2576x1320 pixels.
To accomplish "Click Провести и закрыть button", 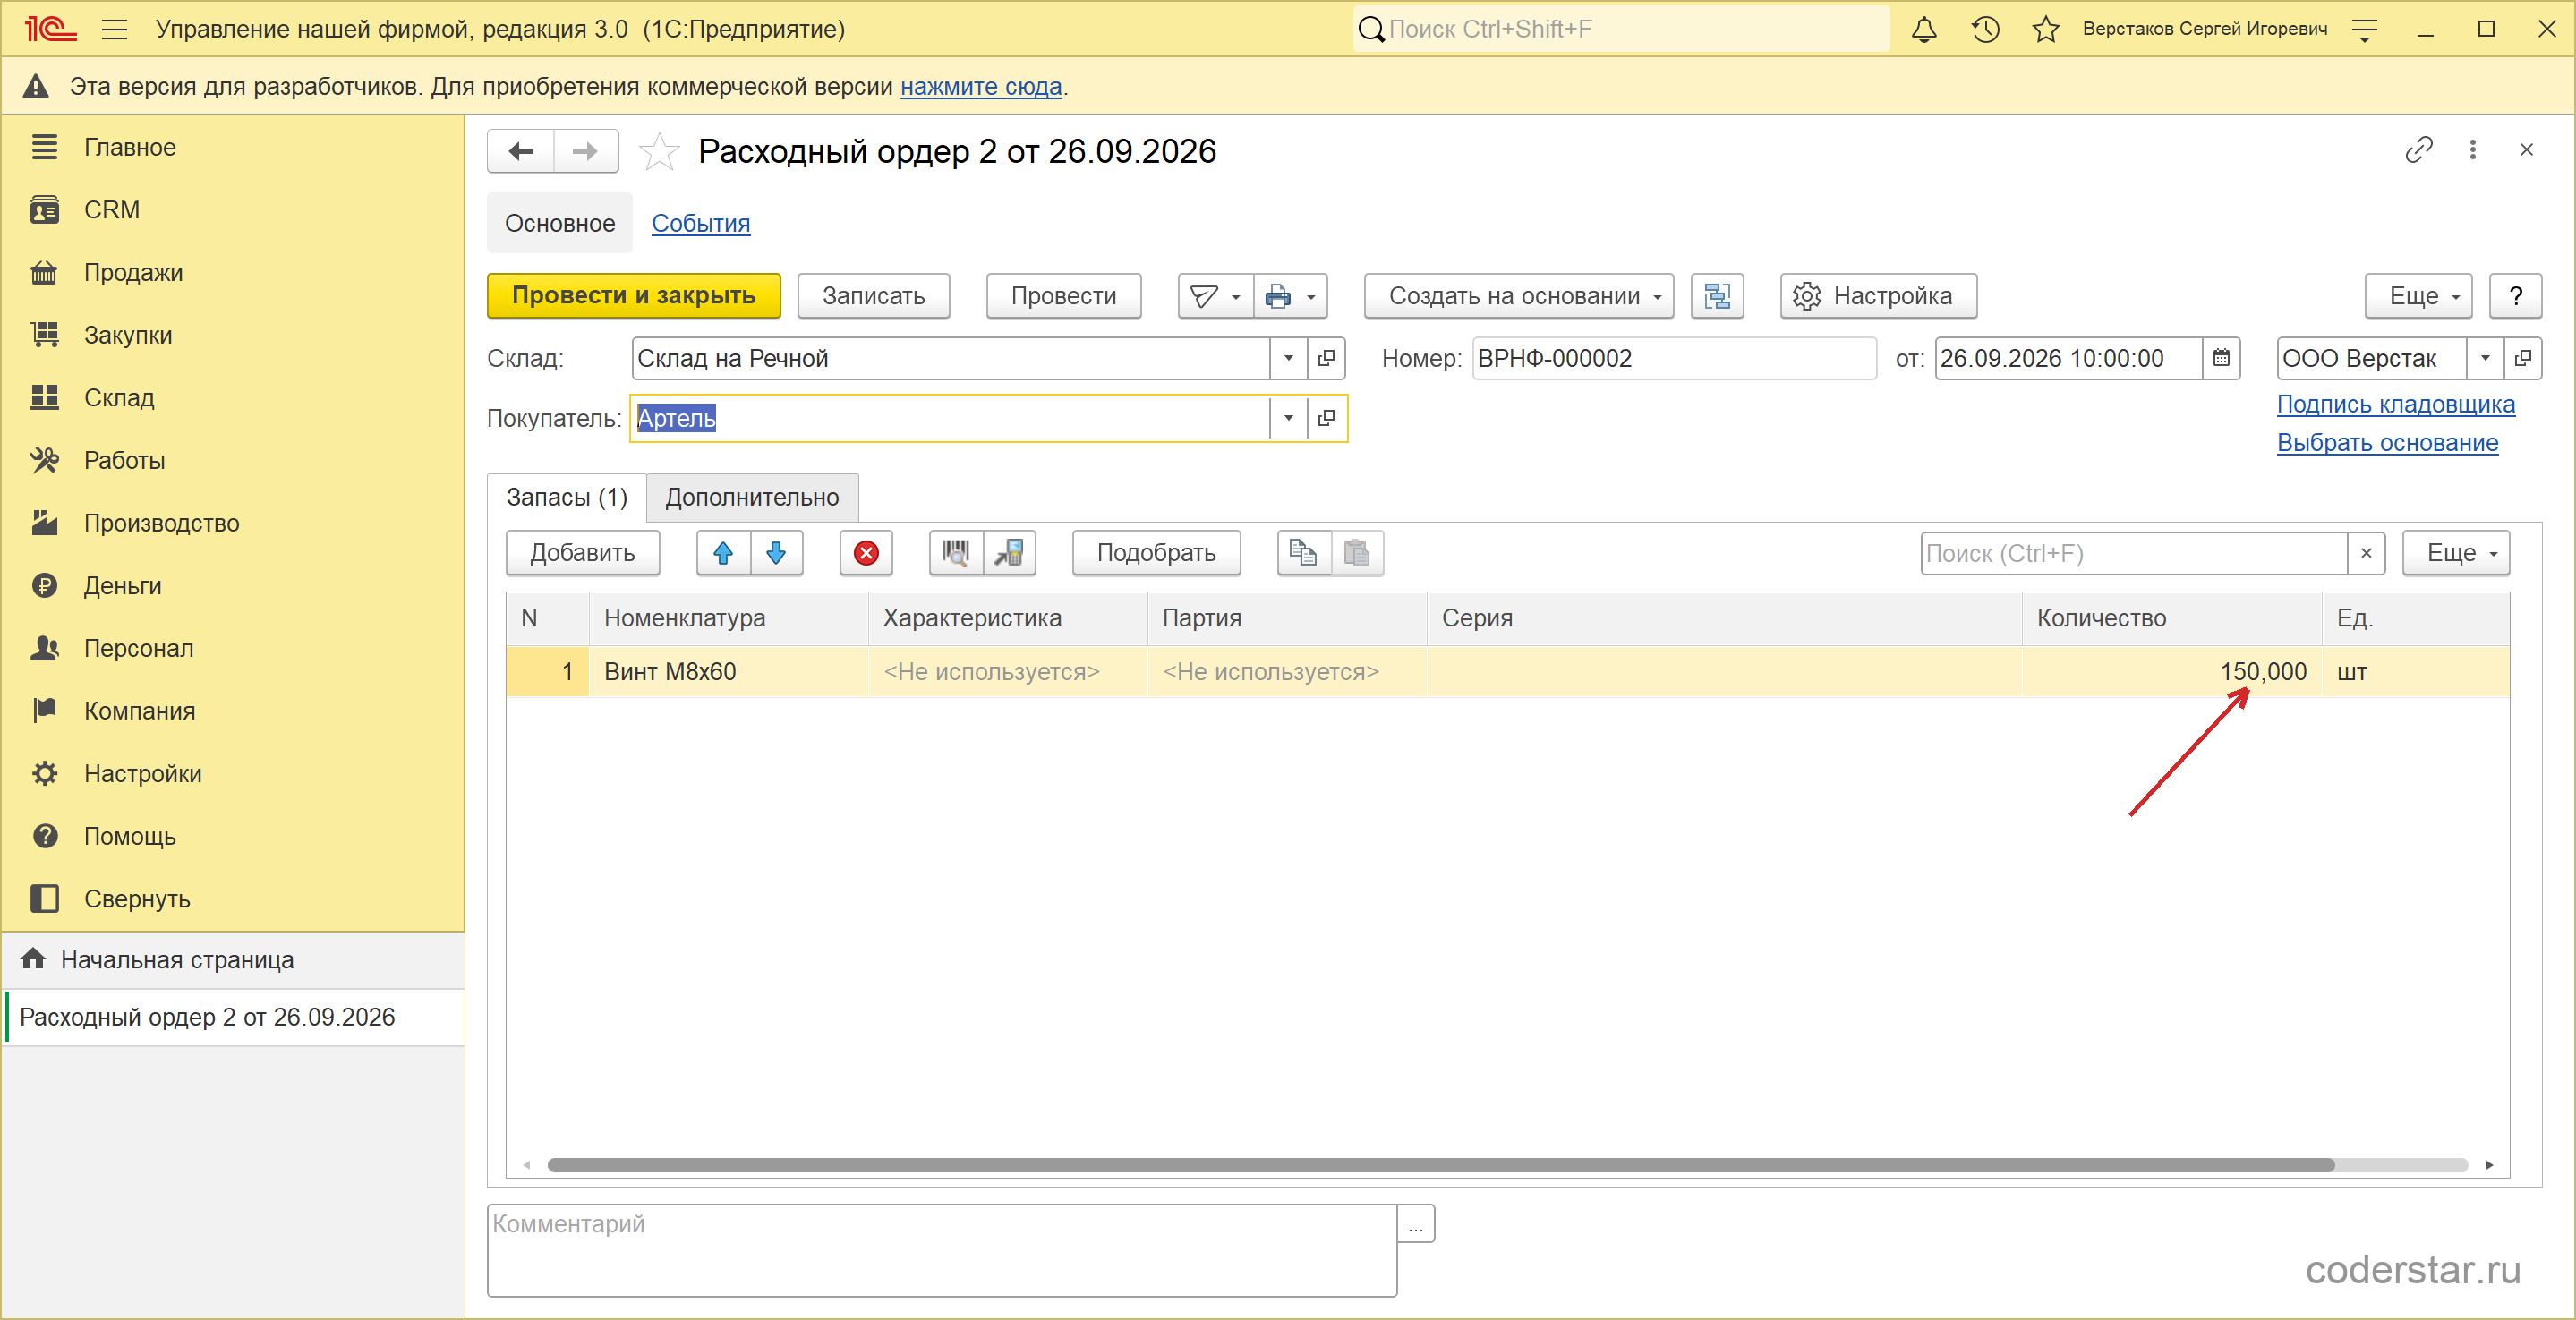I will 633,296.
